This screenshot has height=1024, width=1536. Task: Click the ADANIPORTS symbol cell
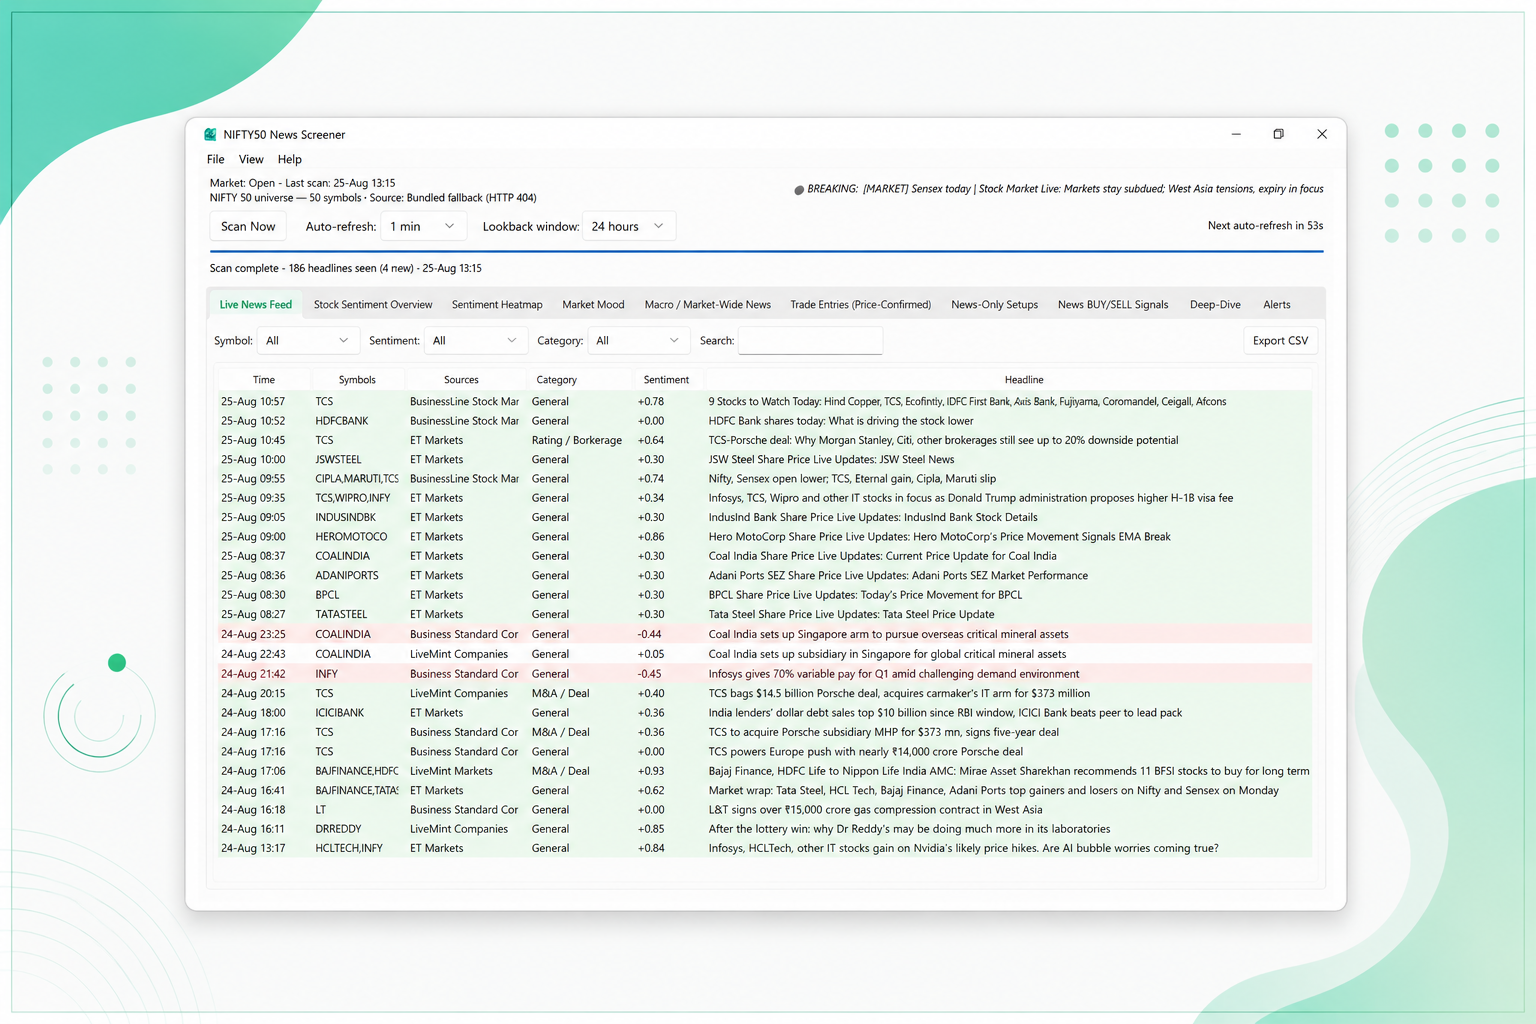pos(347,576)
